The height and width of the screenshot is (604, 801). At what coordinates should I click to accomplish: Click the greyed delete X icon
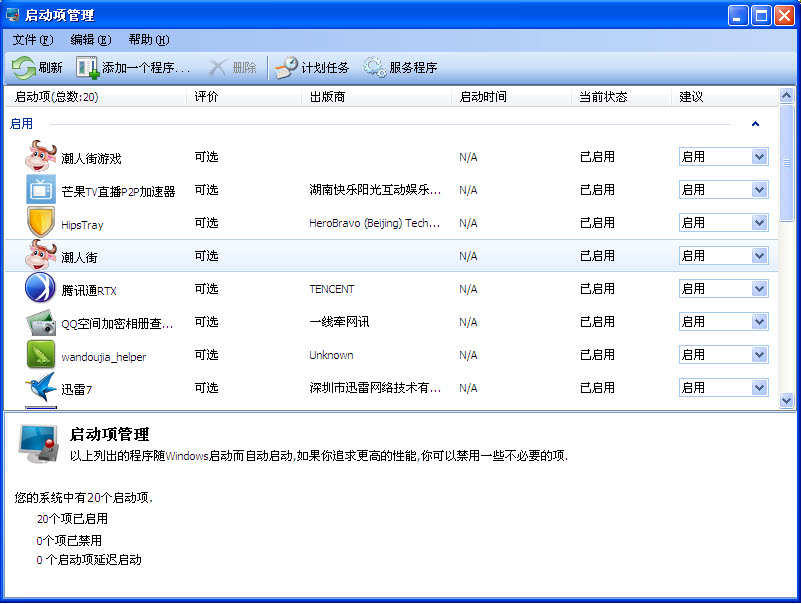pyautogui.click(x=218, y=67)
